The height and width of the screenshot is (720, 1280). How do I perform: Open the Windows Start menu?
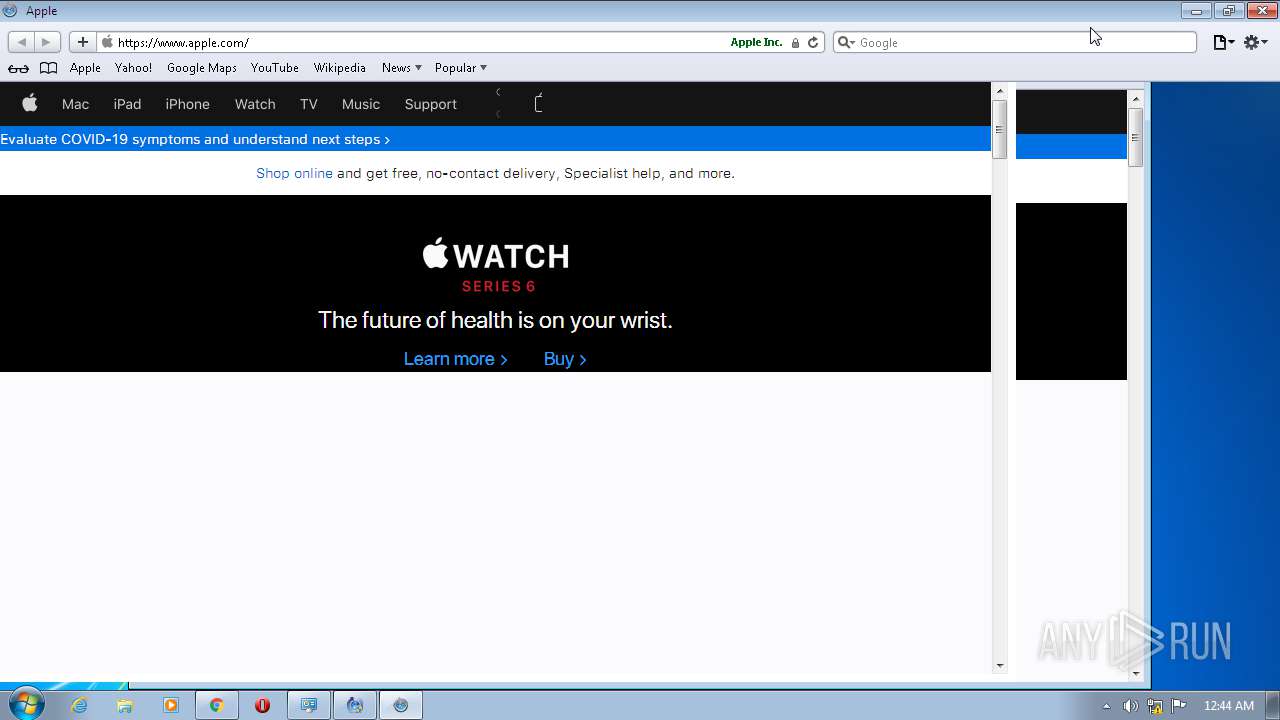tap(25, 704)
